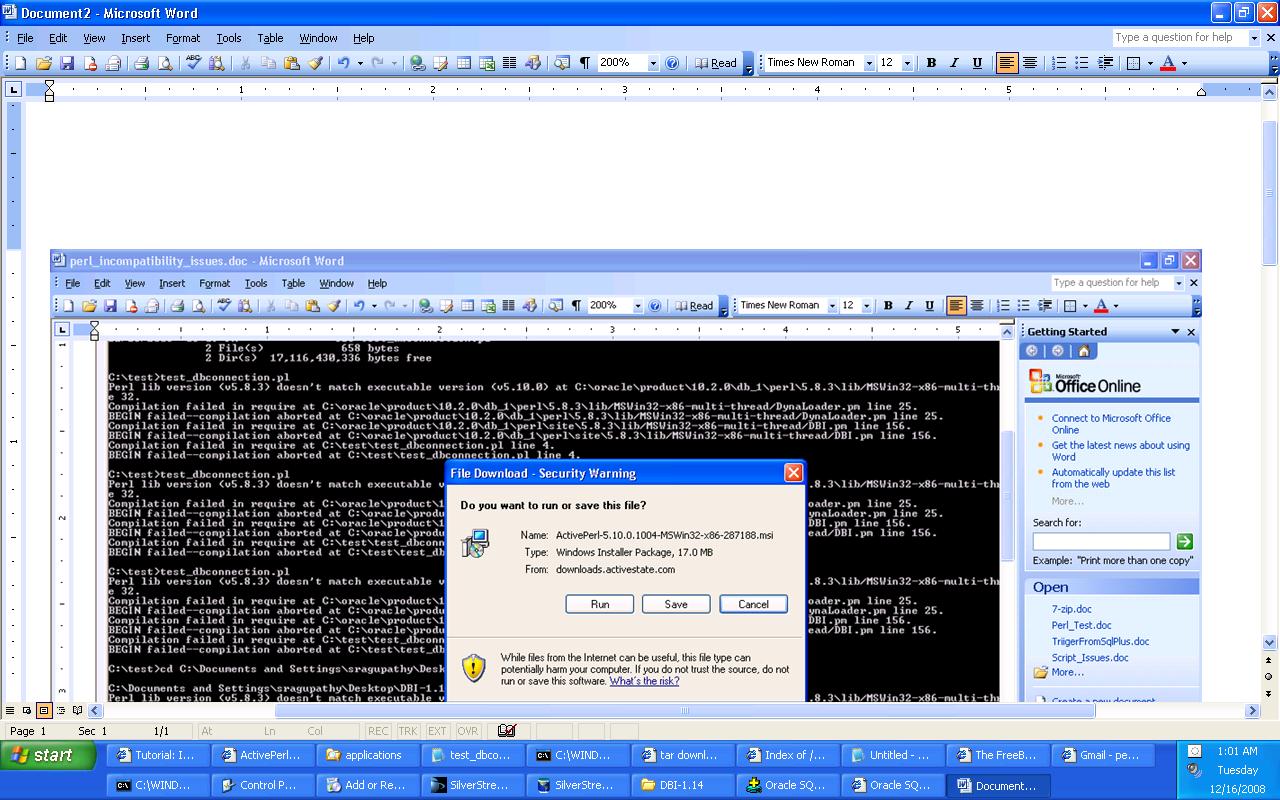This screenshot has width=1280, height=800.
Task: Open the 200% Zoom dropdown in Document2 toolbar
Action: tap(653, 63)
